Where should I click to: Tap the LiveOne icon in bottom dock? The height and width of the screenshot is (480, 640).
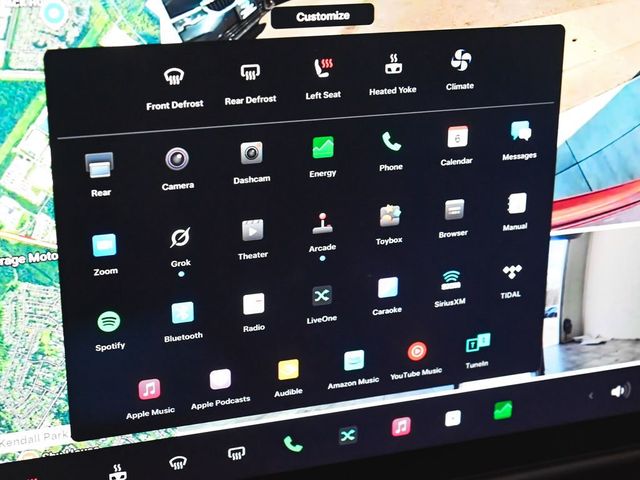pos(348,436)
